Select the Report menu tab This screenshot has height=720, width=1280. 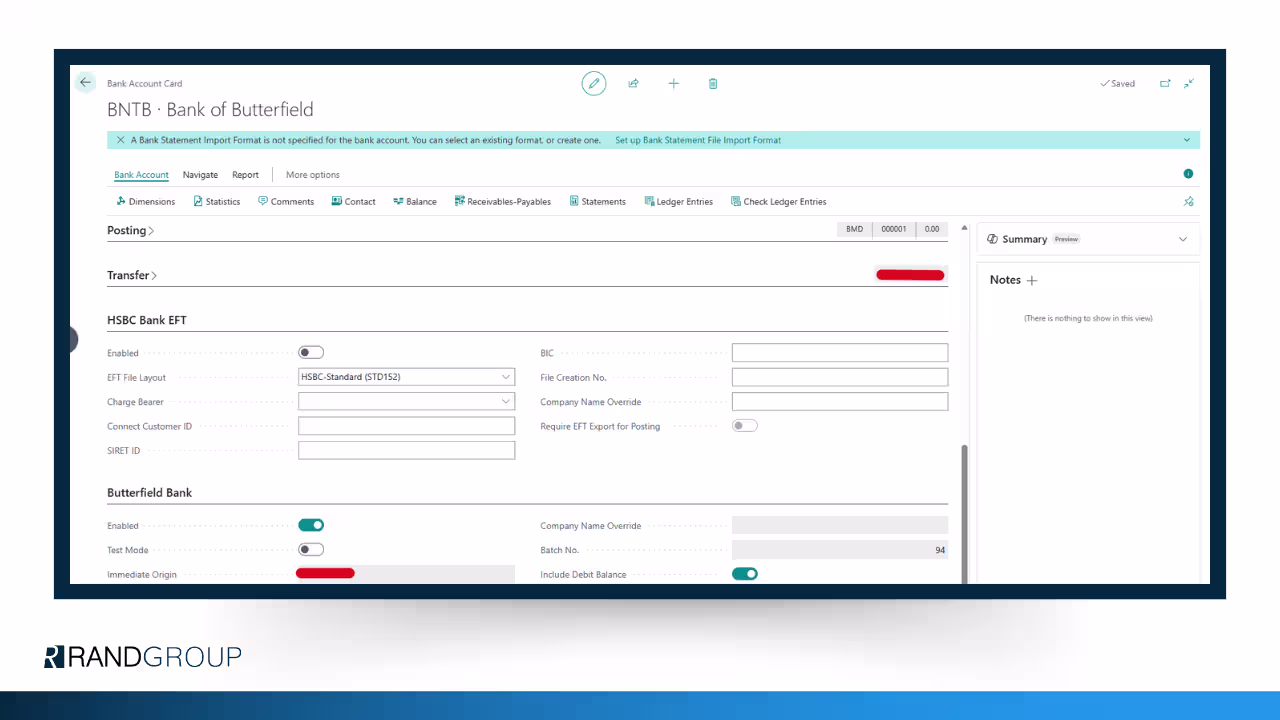coord(245,175)
